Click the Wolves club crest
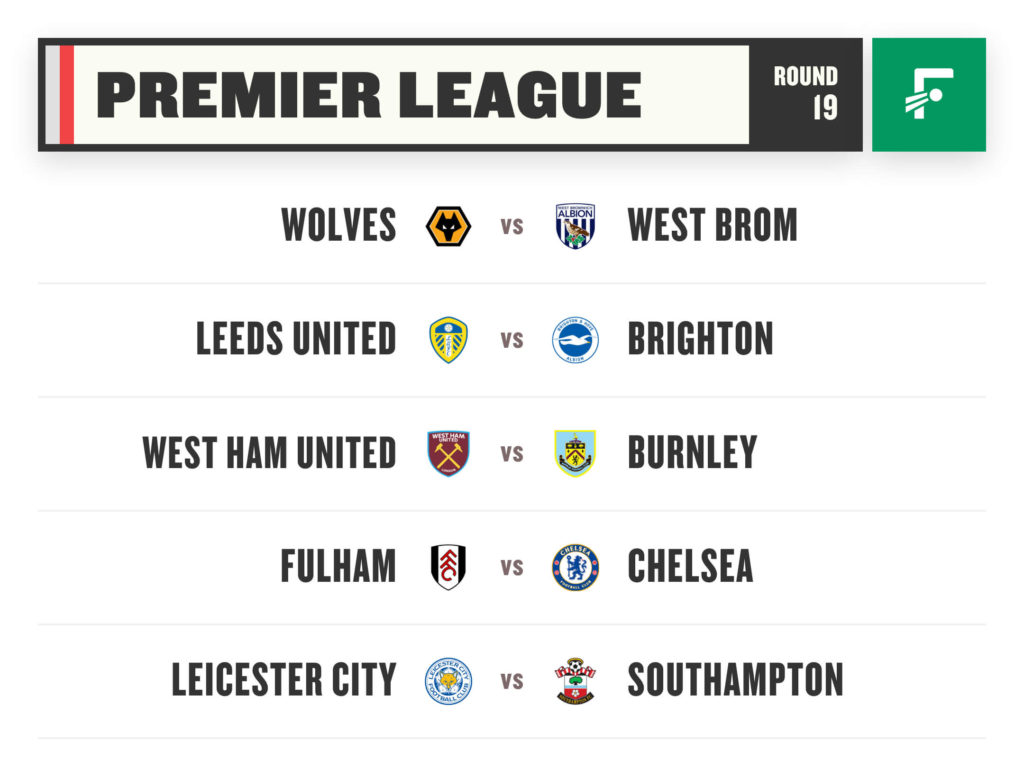The image size is (1024, 777). pyautogui.click(x=448, y=226)
